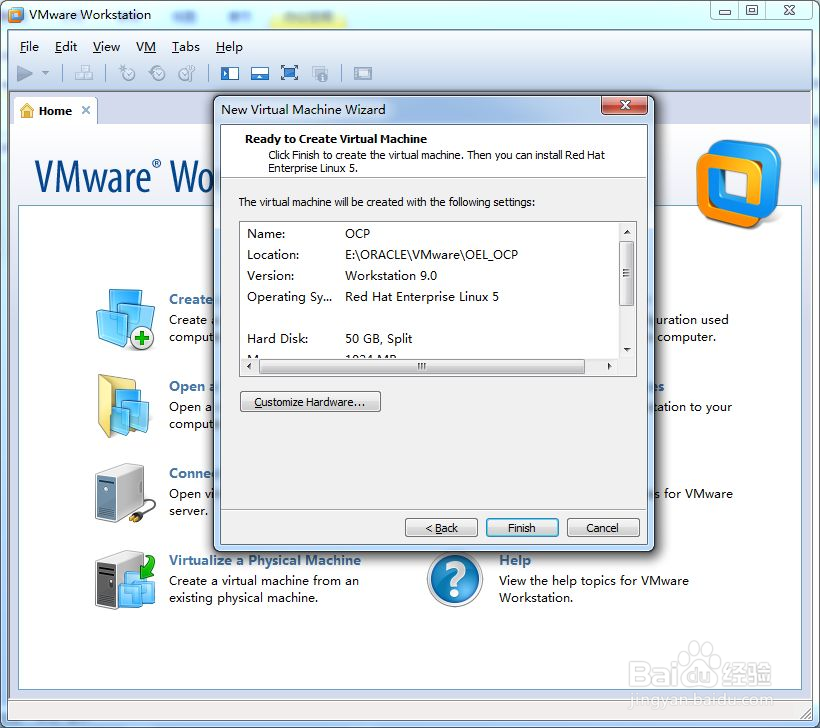Open the Virtualize a Physical Machine link
This screenshot has height=728, width=820.
265,560
